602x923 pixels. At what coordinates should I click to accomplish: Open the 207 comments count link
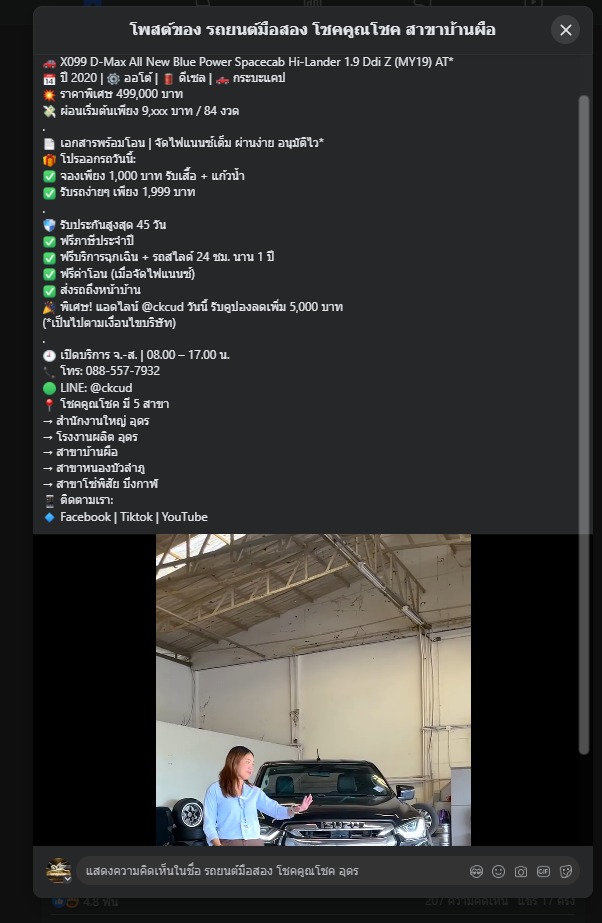pos(466,901)
